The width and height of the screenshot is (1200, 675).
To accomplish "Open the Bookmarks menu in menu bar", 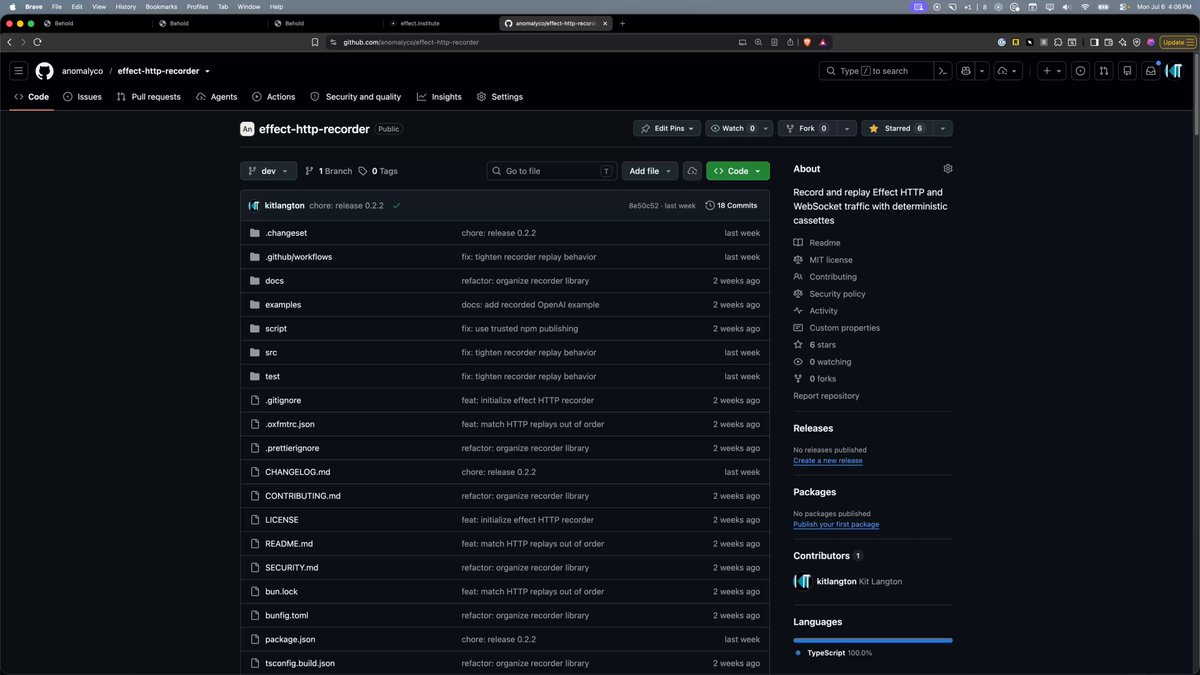I will 161,6.
